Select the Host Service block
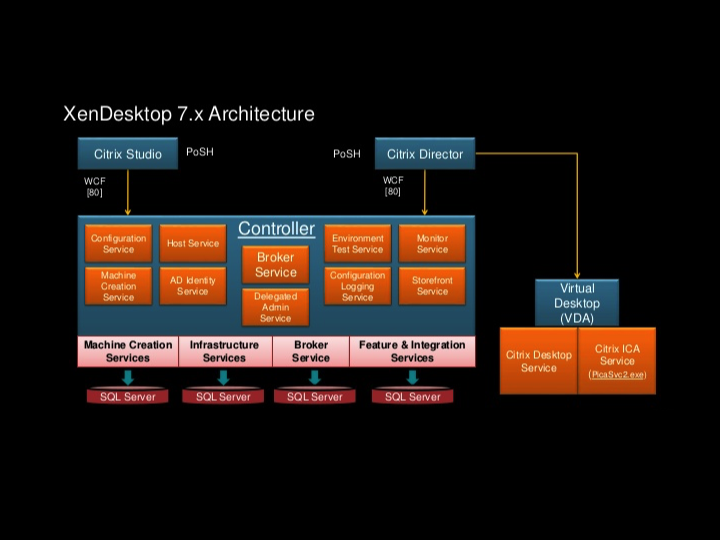 193,243
